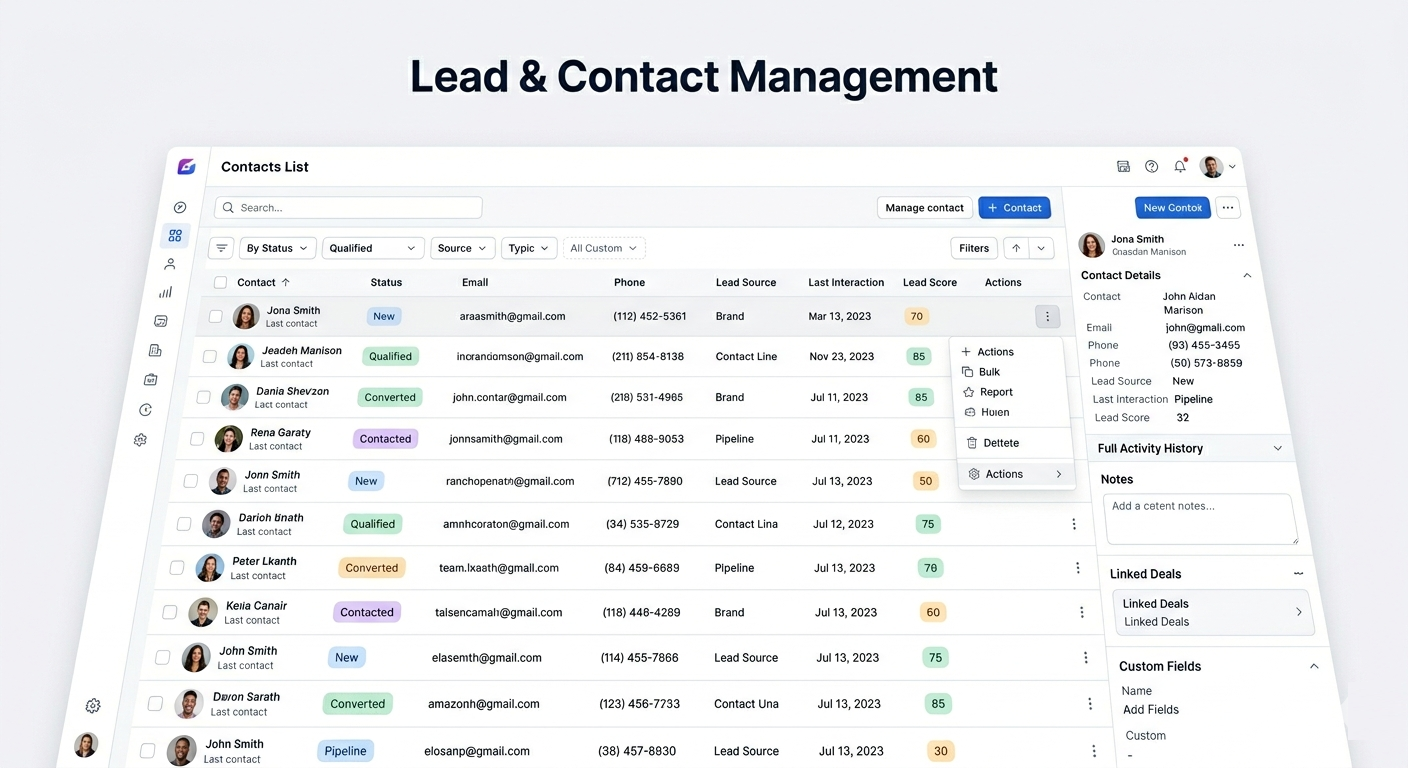Image resolution: width=1408 pixels, height=768 pixels.
Task: Click Jeadeh Manison's lead score badge of 85
Action: [x=919, y=356]
